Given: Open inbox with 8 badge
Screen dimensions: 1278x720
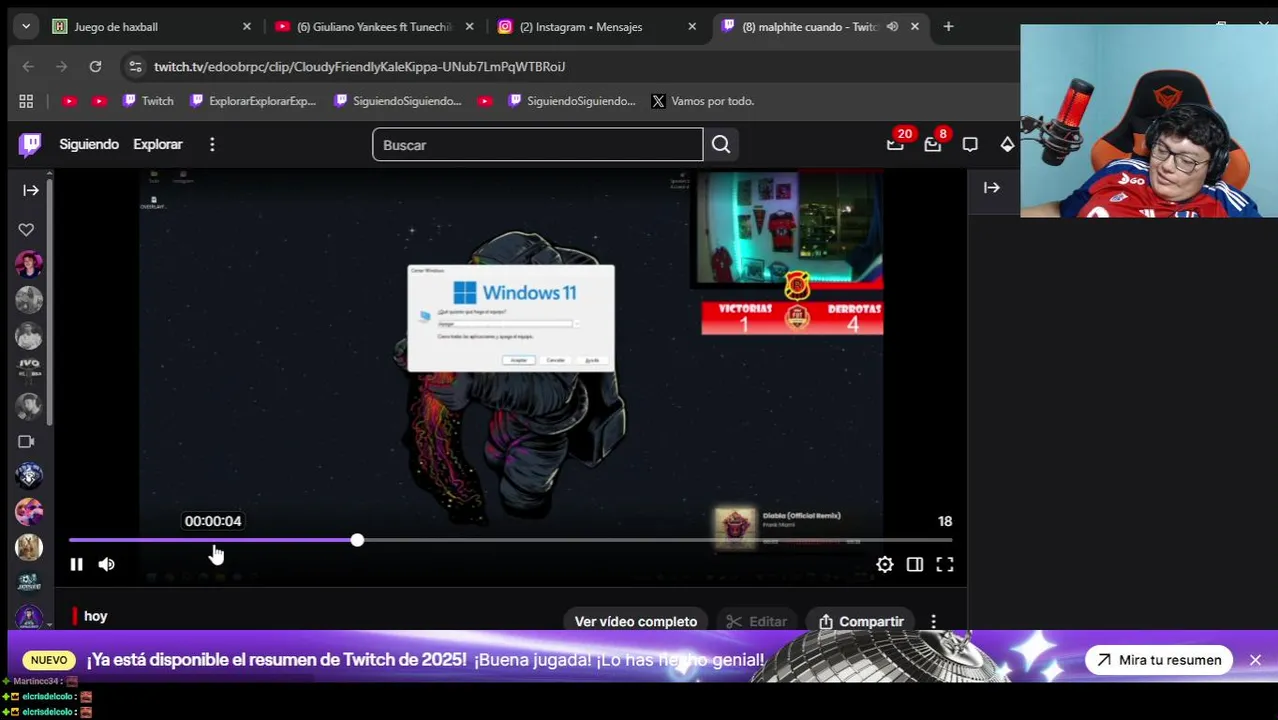Looking at the screenshot, I should (933, 145).
